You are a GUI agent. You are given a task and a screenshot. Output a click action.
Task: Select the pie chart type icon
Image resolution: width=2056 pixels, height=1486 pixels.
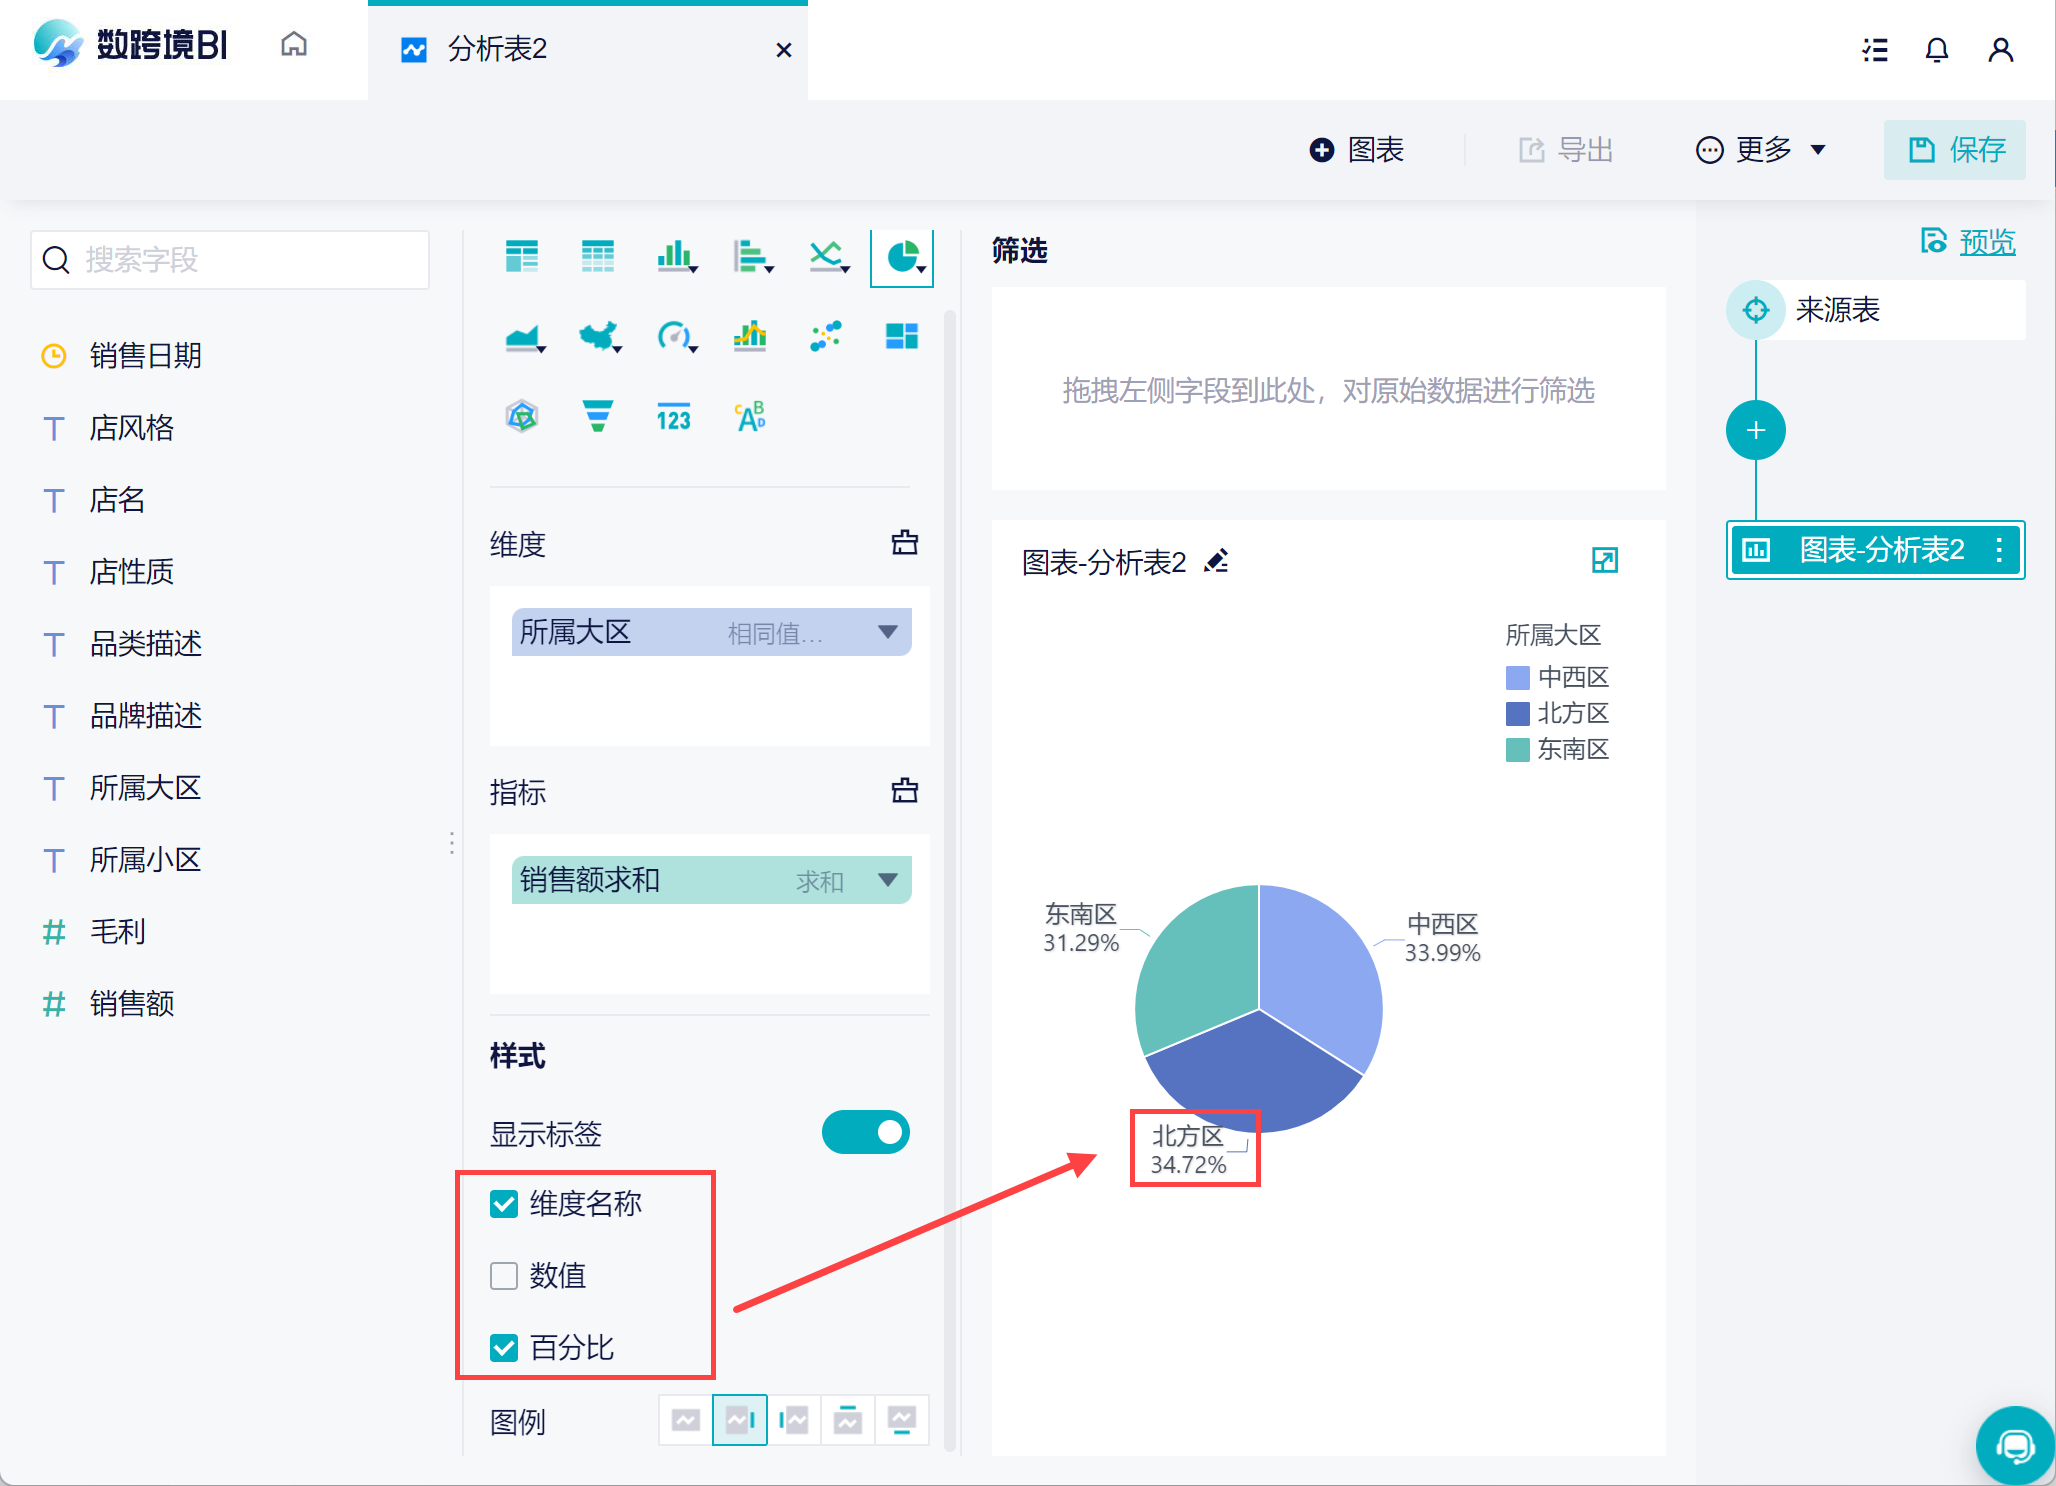point(902,257)
